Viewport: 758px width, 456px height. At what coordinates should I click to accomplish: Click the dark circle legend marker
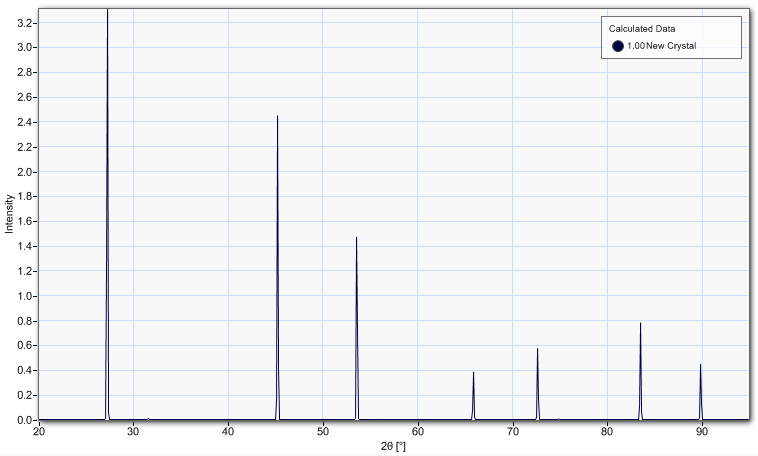[x=617, y=46]
